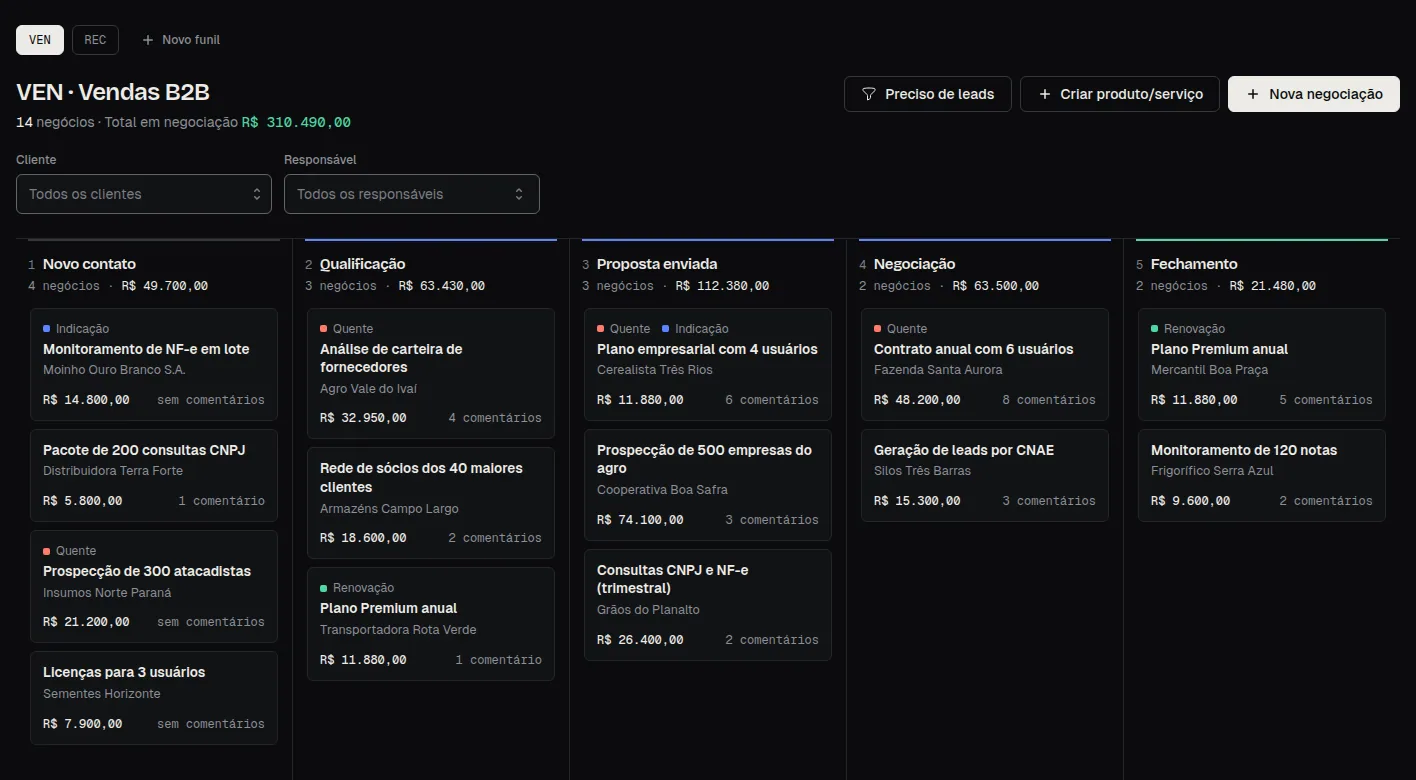The width and height of the screenshot is (1416, 780).
Task: Open Rede de sócios dos 40 maiores clientes
Action: pyautogui.click(x=431, y=503)
